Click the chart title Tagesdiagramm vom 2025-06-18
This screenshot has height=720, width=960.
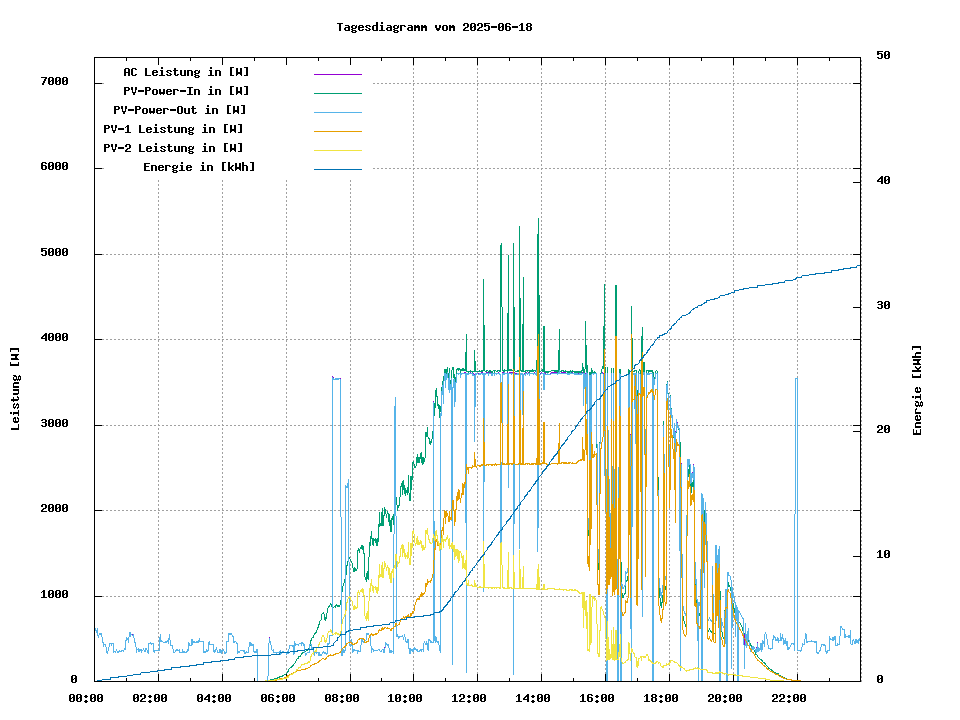coord(434,27)
